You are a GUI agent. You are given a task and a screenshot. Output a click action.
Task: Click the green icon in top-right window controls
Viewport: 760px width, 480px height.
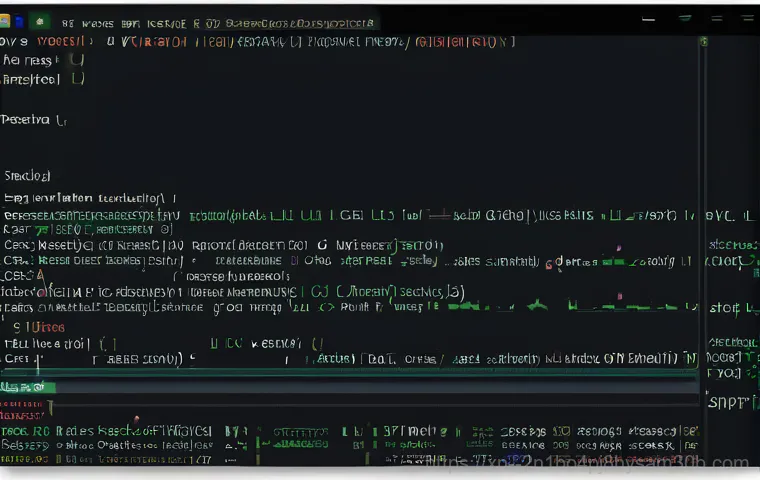click(x=685, y=18)
